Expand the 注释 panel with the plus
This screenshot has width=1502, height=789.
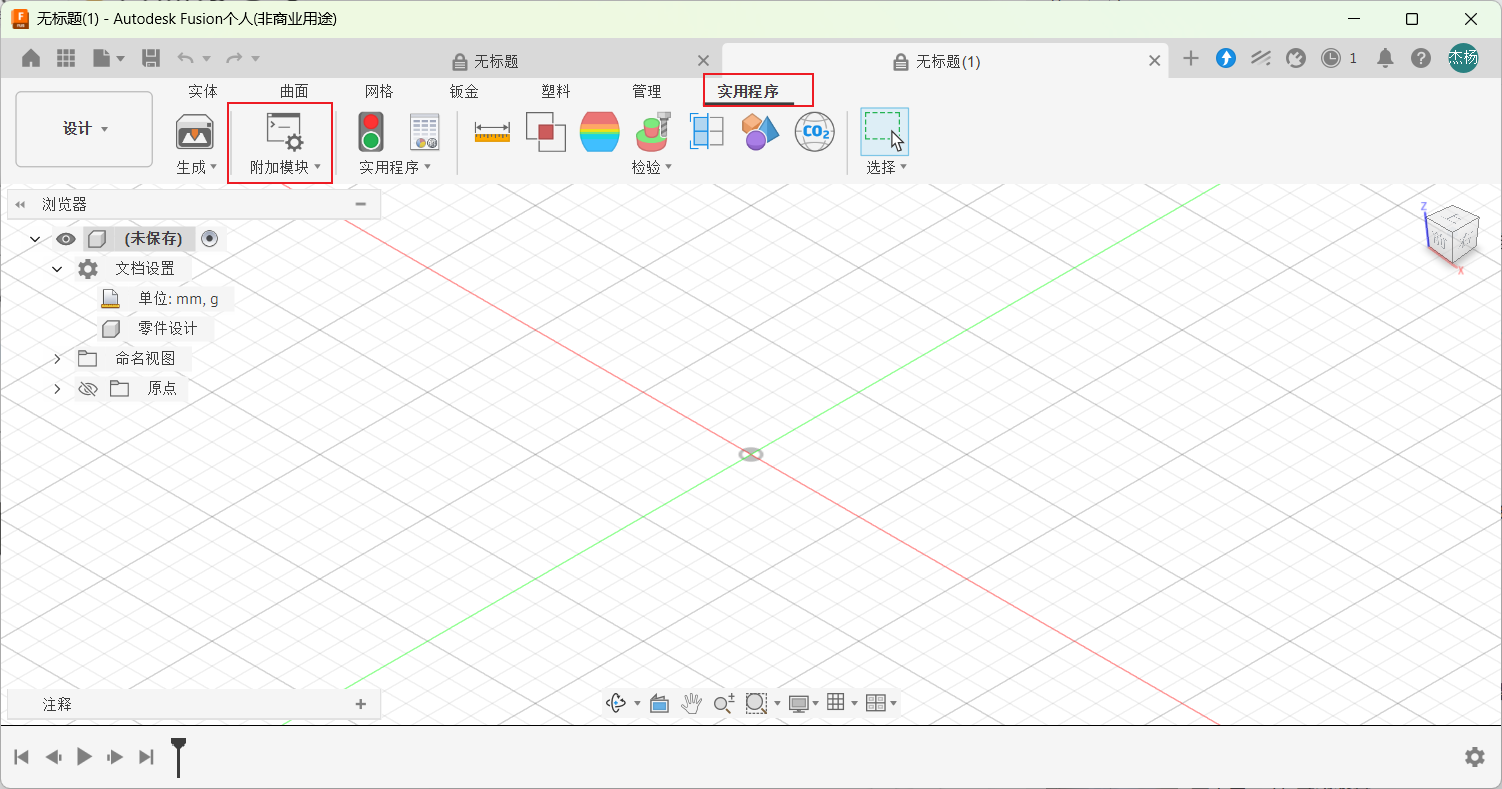(x=361, y=704)
